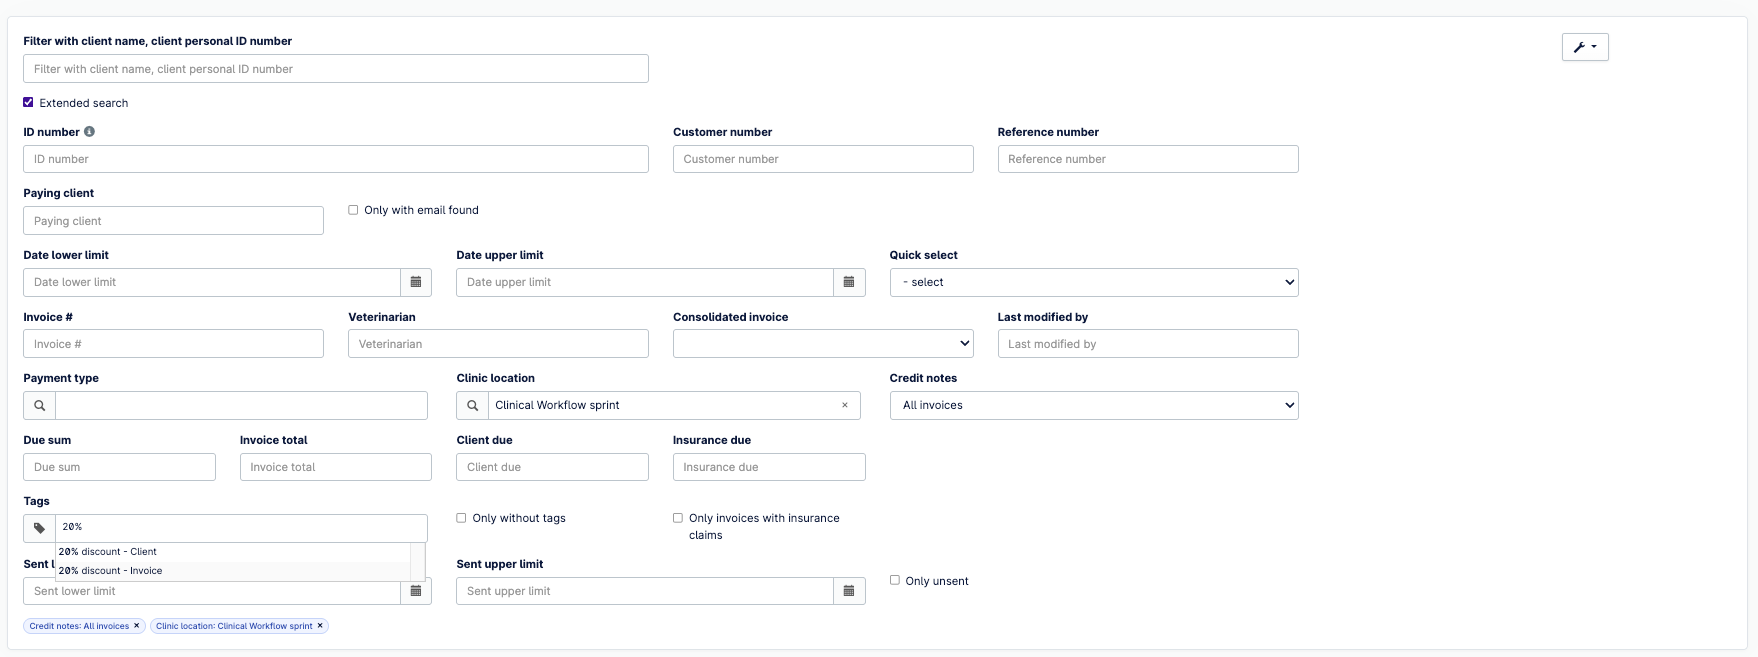Click the Payment type search icon
Image resolution: width=1758 pixels, height=657 pixels.
tap(40, 406)
